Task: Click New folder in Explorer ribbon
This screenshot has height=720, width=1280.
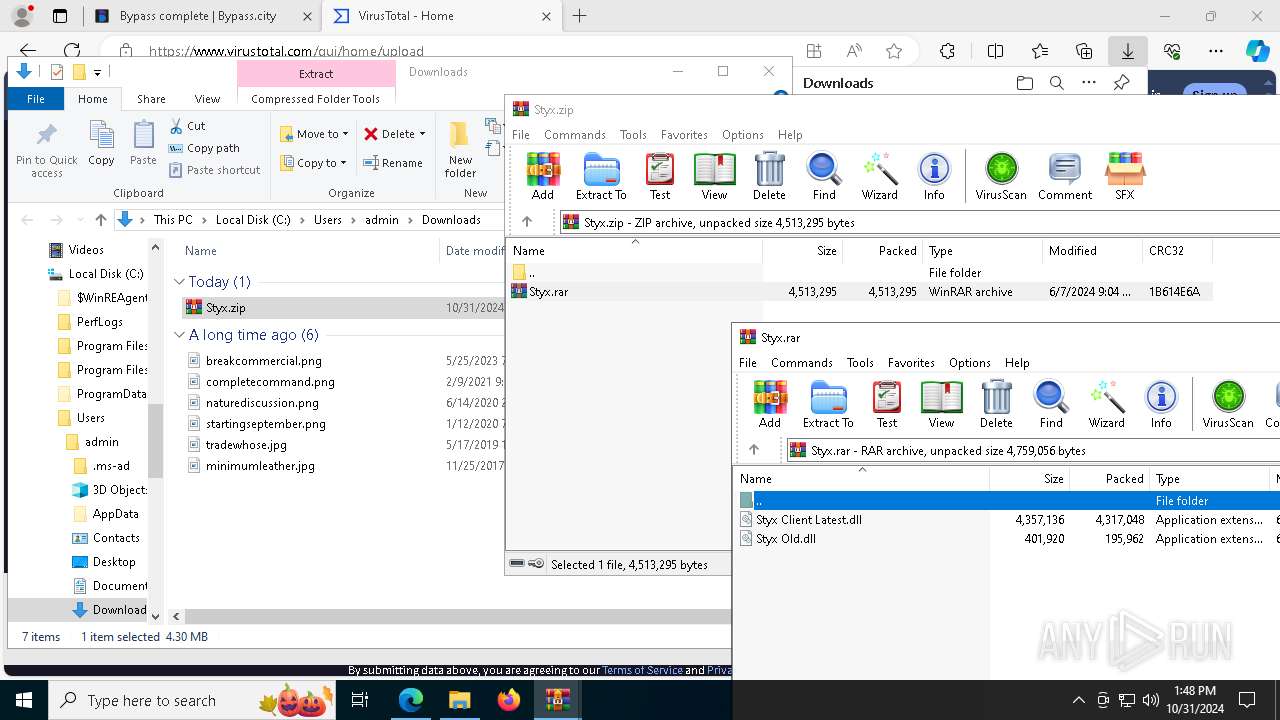Action: 460,150
